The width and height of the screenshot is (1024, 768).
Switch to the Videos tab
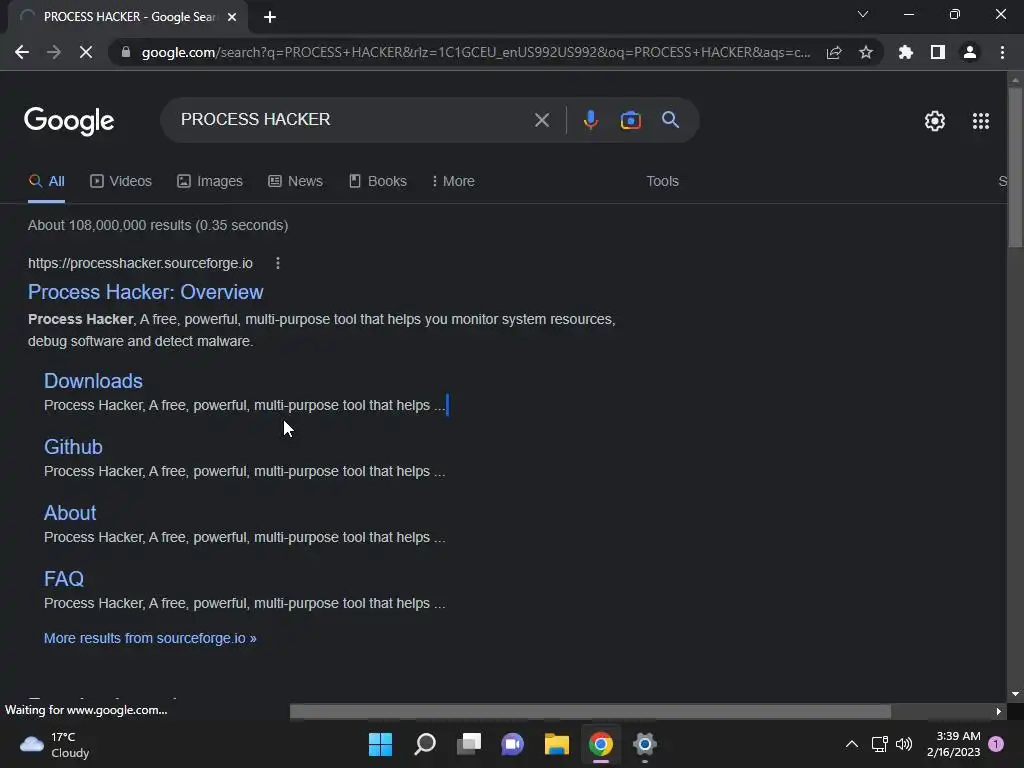click(121, 181)
